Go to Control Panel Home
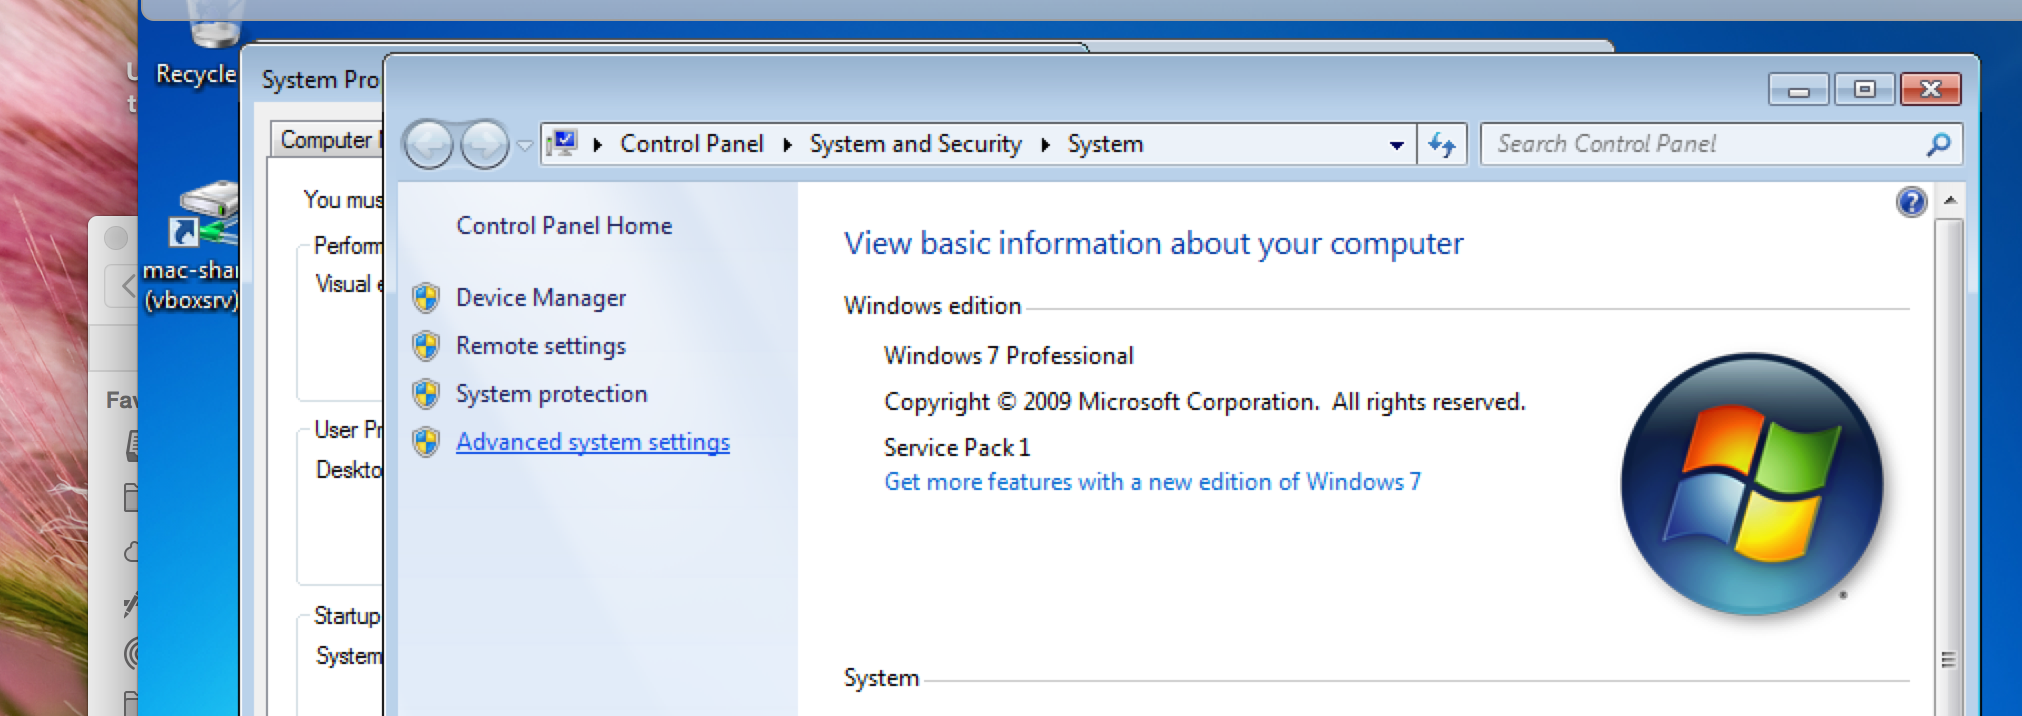Screen dimensions: 2022x716 pyautogui.click(x=564, y=226)
